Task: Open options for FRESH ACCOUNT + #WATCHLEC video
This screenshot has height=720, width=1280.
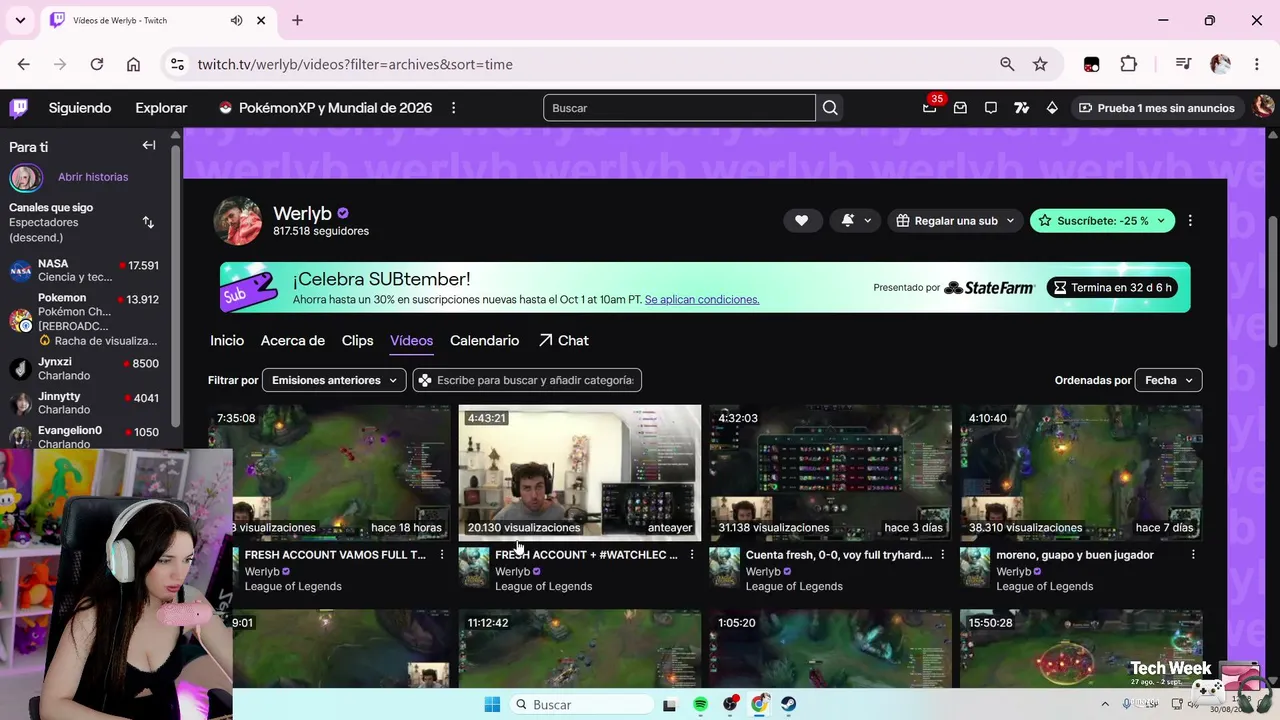Action: click(x=692, y=554)
